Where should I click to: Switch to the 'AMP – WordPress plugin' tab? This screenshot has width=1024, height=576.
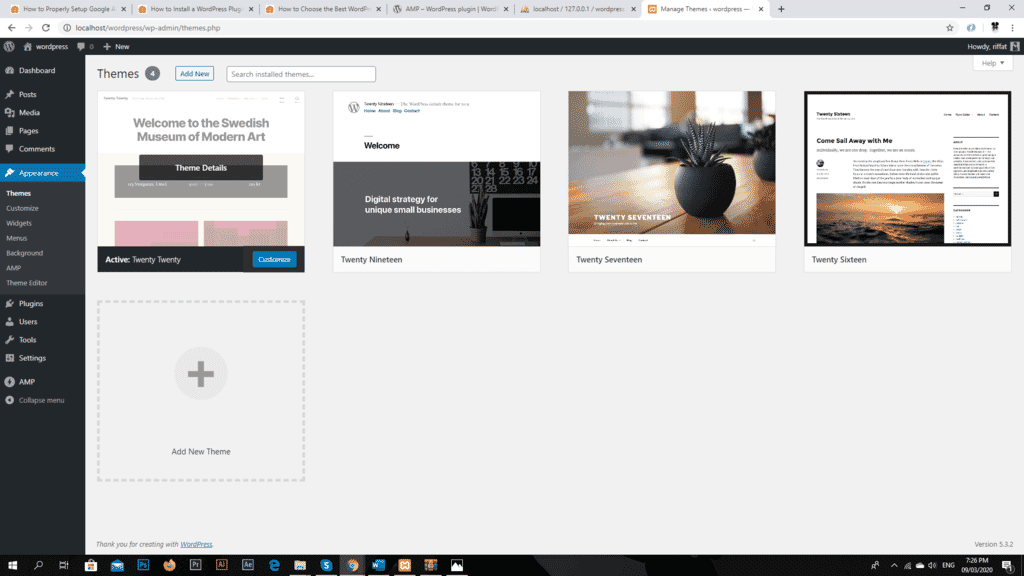(451, 9)
